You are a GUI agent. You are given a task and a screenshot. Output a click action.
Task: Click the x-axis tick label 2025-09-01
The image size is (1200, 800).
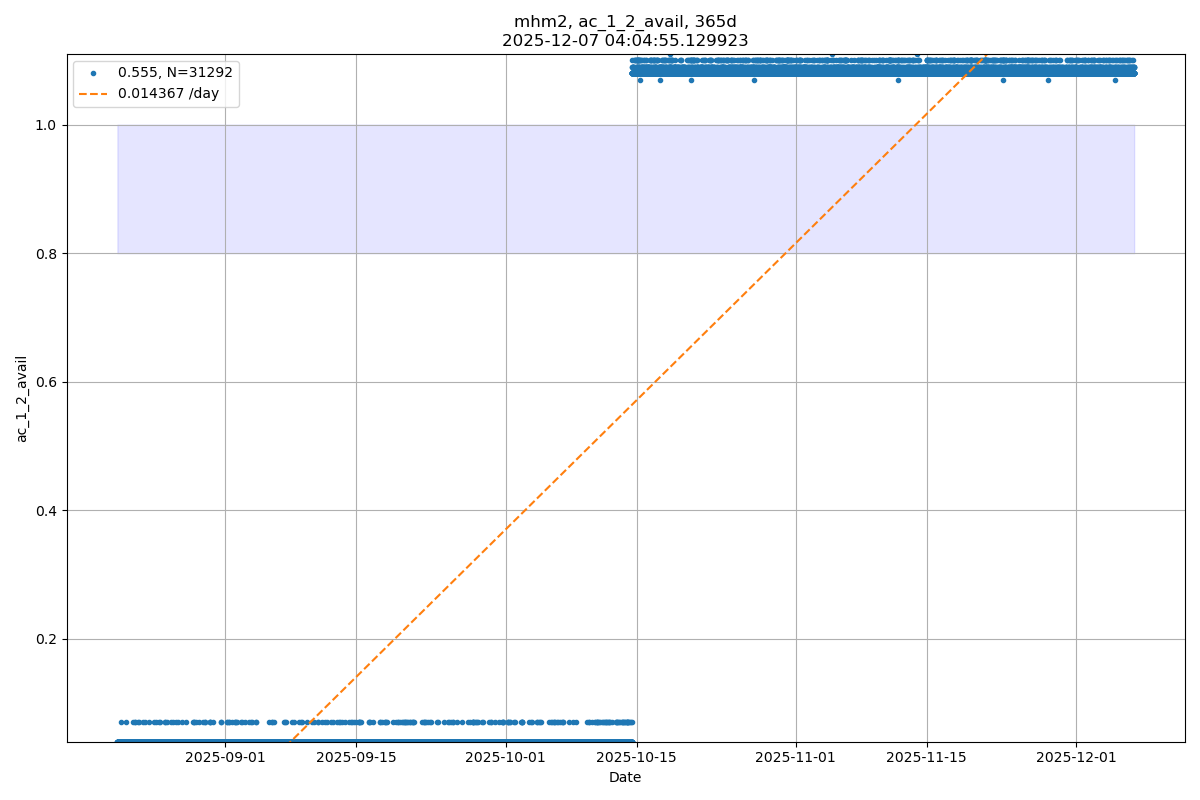(225, 758)
